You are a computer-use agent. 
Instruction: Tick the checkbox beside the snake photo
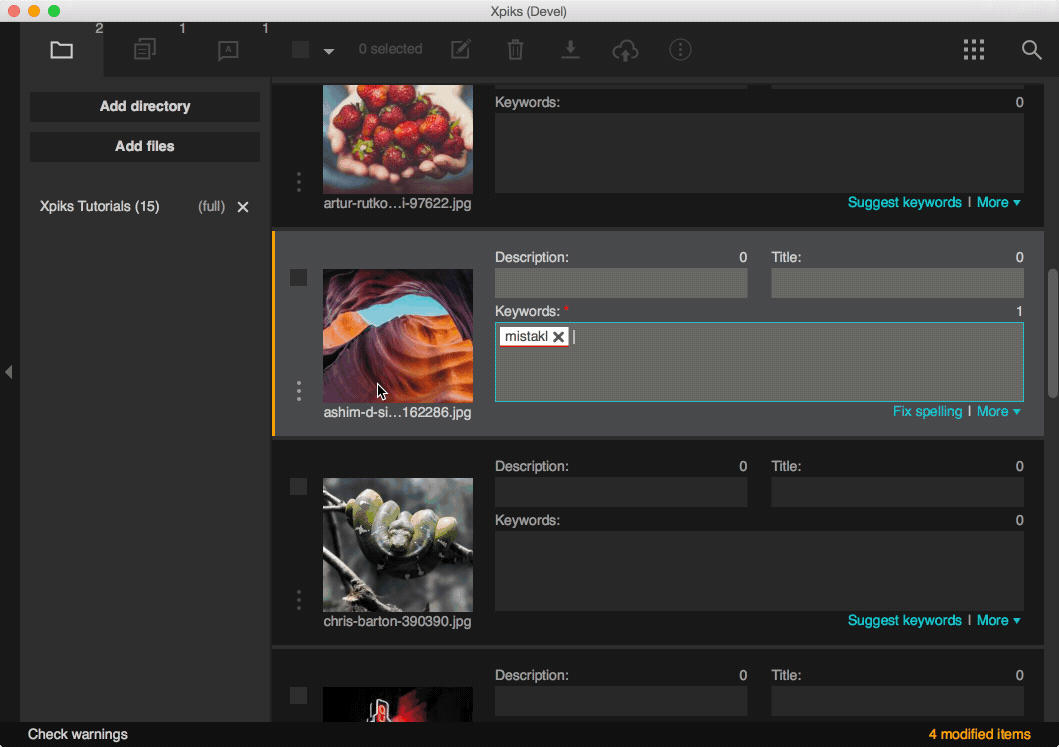[x=298, y=487]
